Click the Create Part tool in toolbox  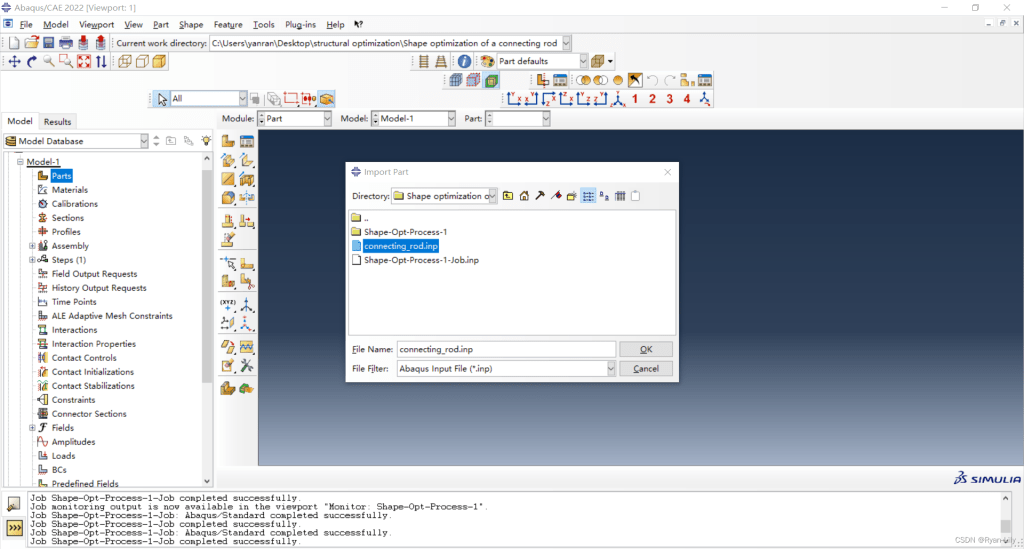pos(228,141)
